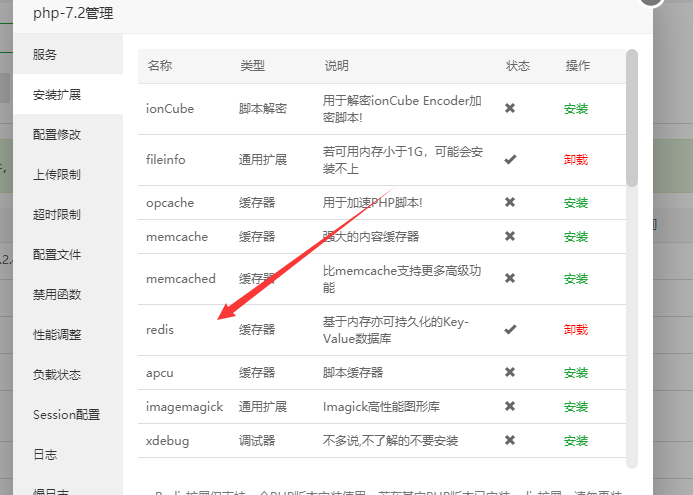The height and width of the screenshot is (495, 693).
Task: Click Imagick高性能图形库 description text
Action: [x=381, y=407]
